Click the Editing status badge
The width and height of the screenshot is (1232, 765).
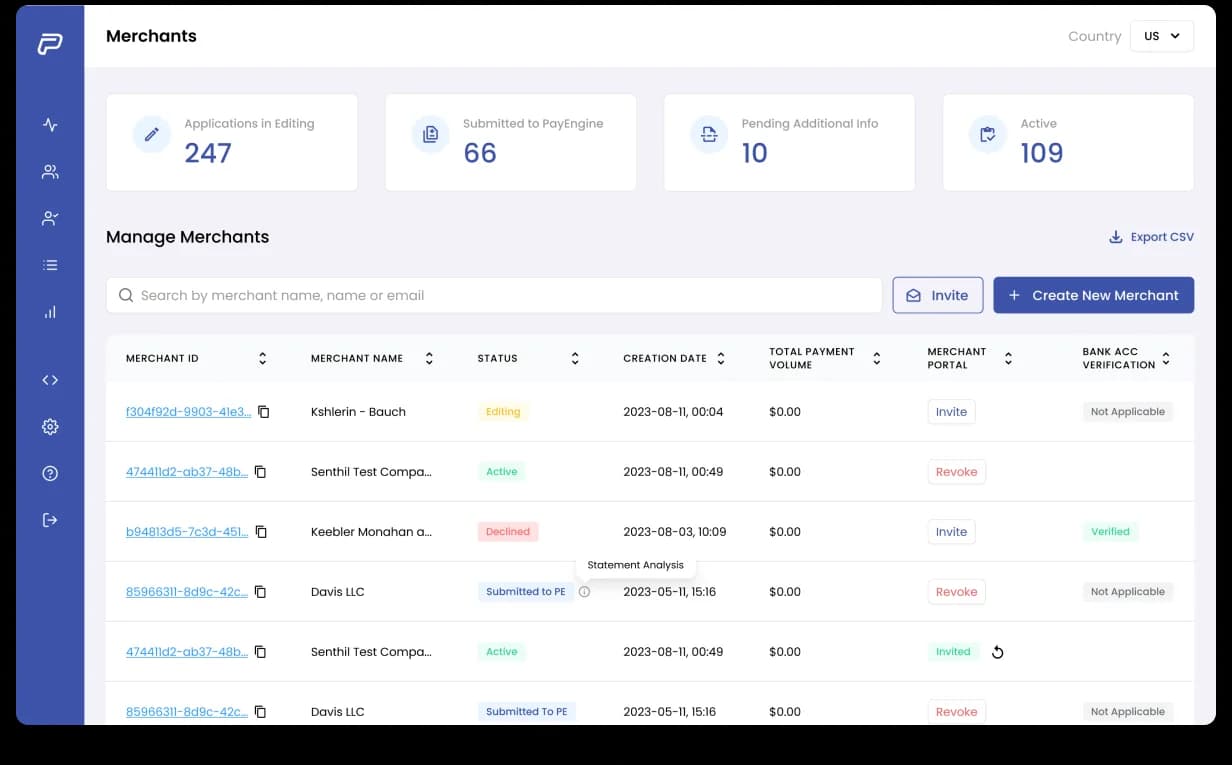(x=503, y=412)
